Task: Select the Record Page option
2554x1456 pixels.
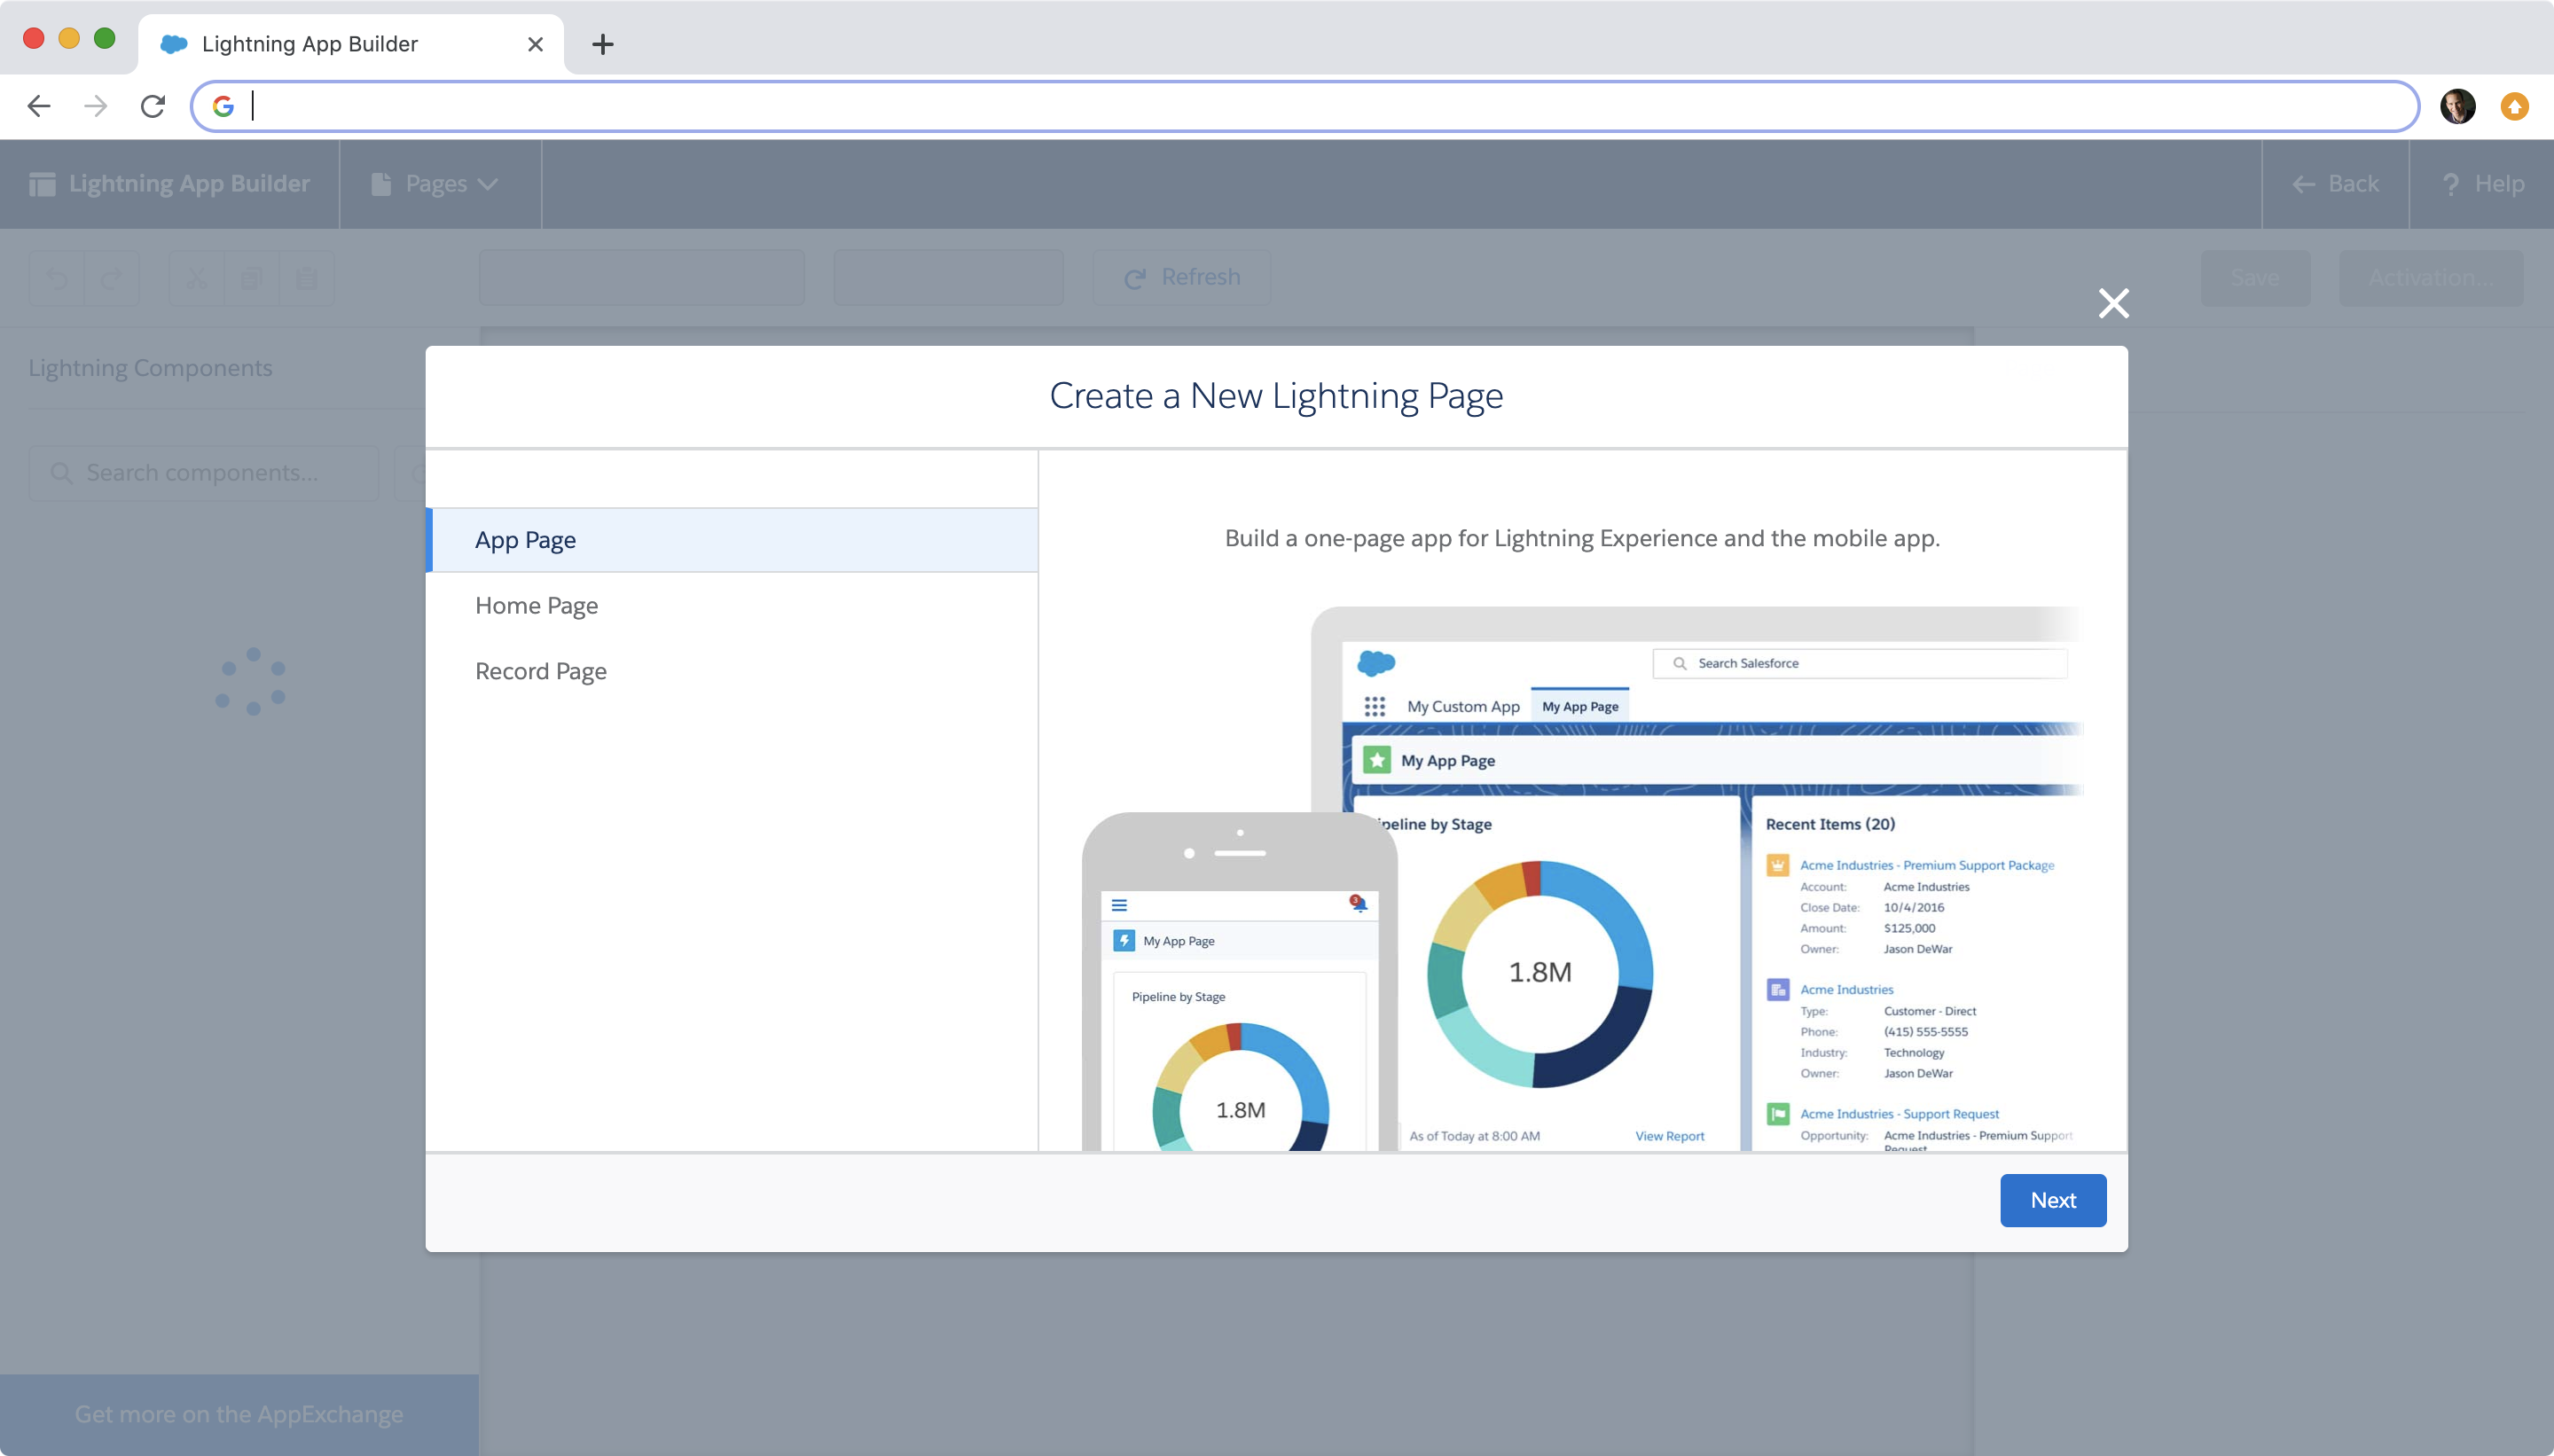Action: point(732,671)
